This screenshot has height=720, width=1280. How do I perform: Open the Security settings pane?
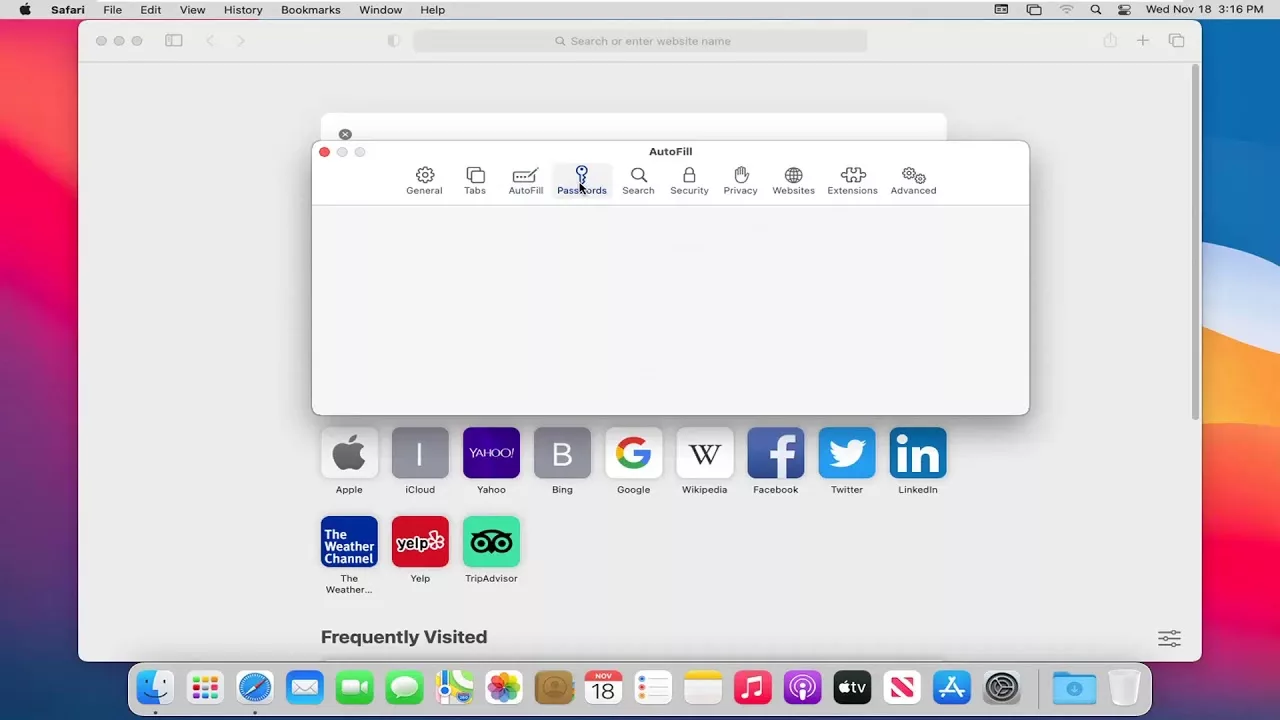[x=689, y=178]
